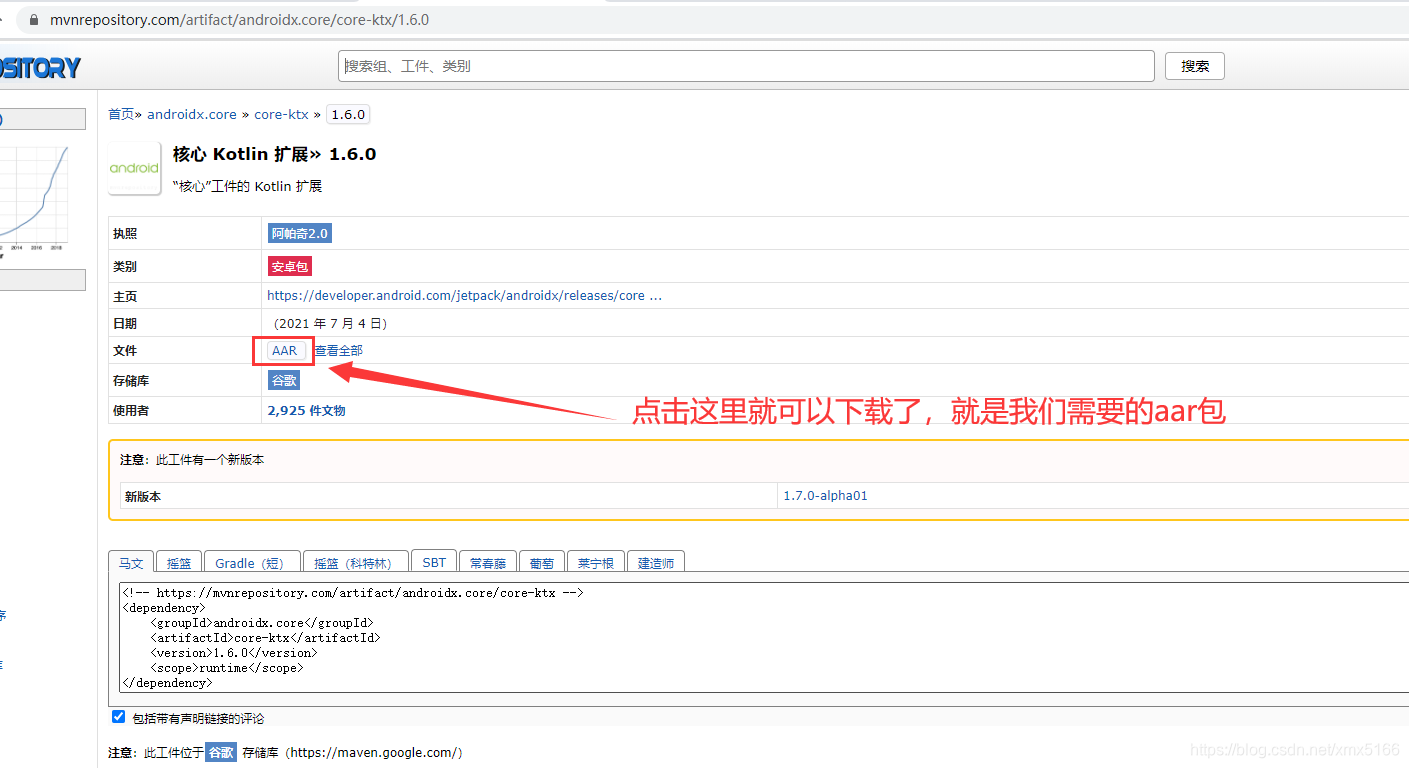Viewport: 1409px width, 768px height.
Task: Click the URL text in address bar
Action: tap(240, 20)
